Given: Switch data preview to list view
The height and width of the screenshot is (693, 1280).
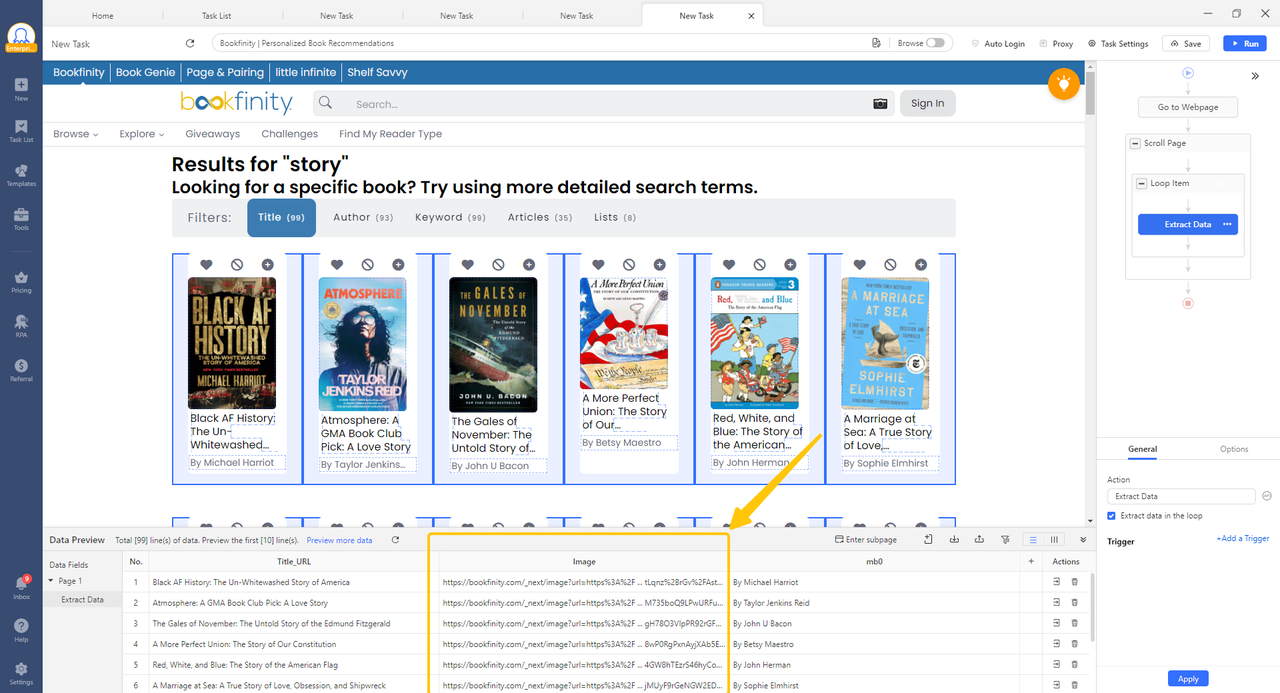Looking at the screenshot, I should [x=1033, y=540].
